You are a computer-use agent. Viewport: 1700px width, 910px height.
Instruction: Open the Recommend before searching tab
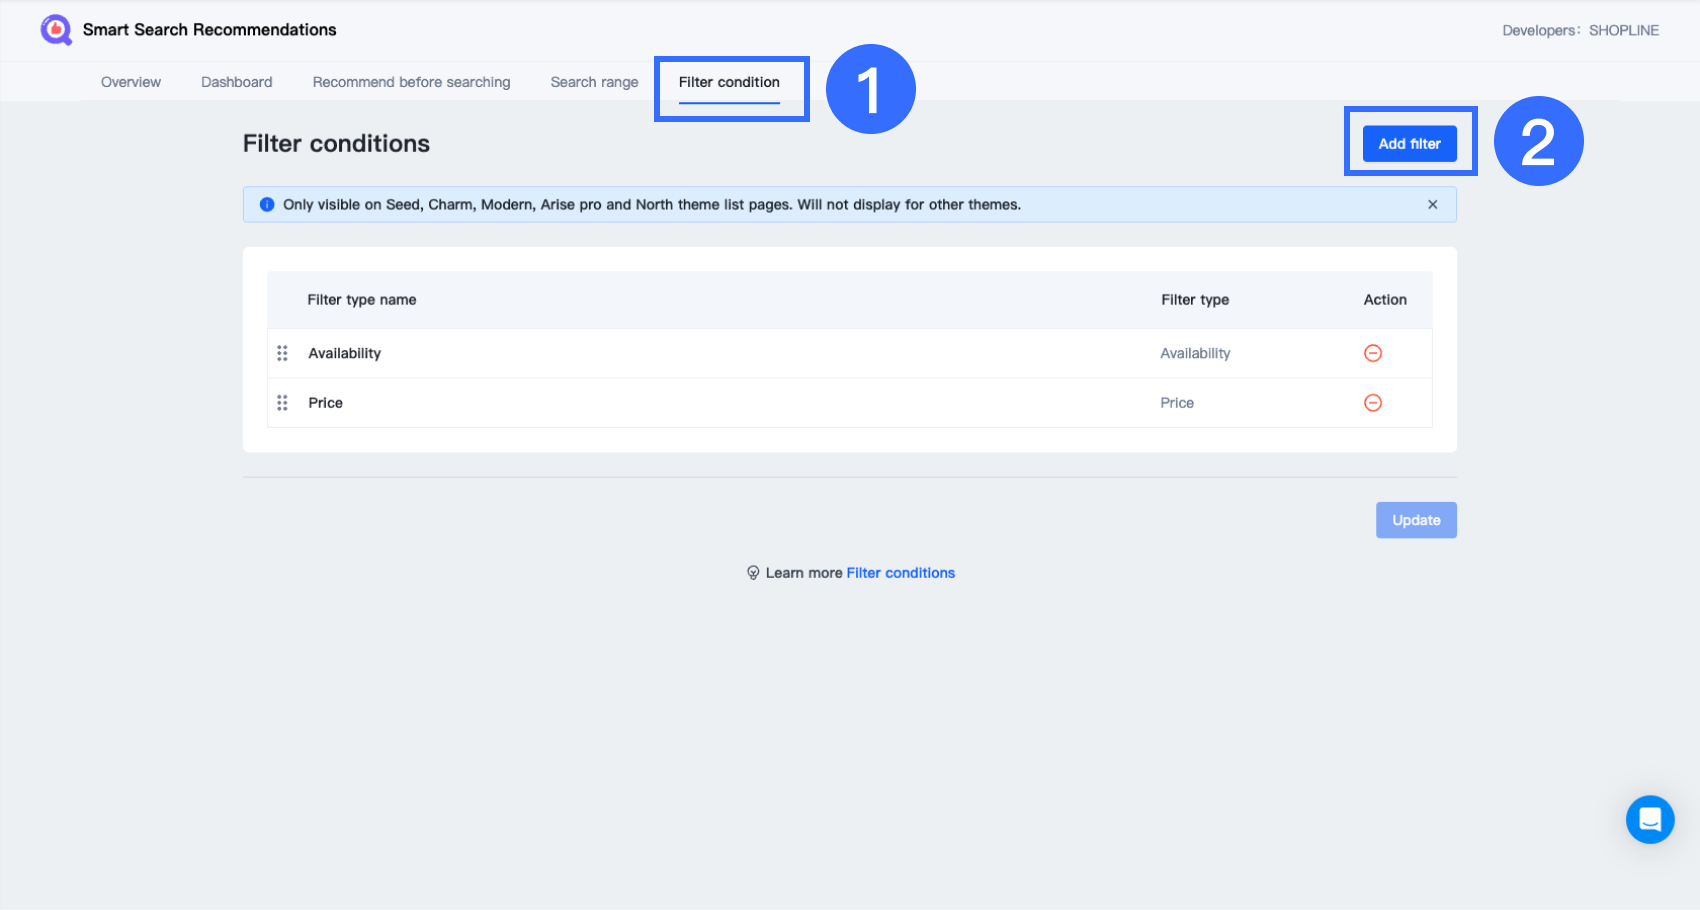click(411, 81)
